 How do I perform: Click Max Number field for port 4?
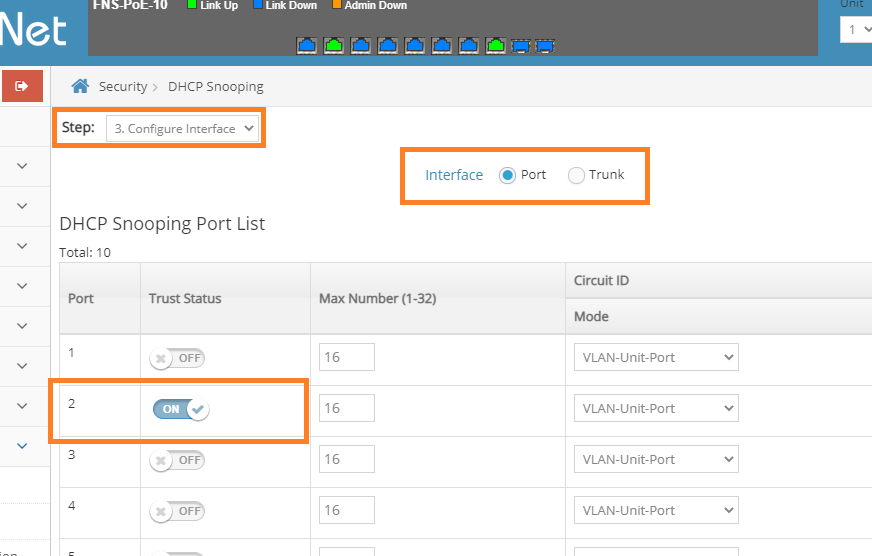pos(346,510)
